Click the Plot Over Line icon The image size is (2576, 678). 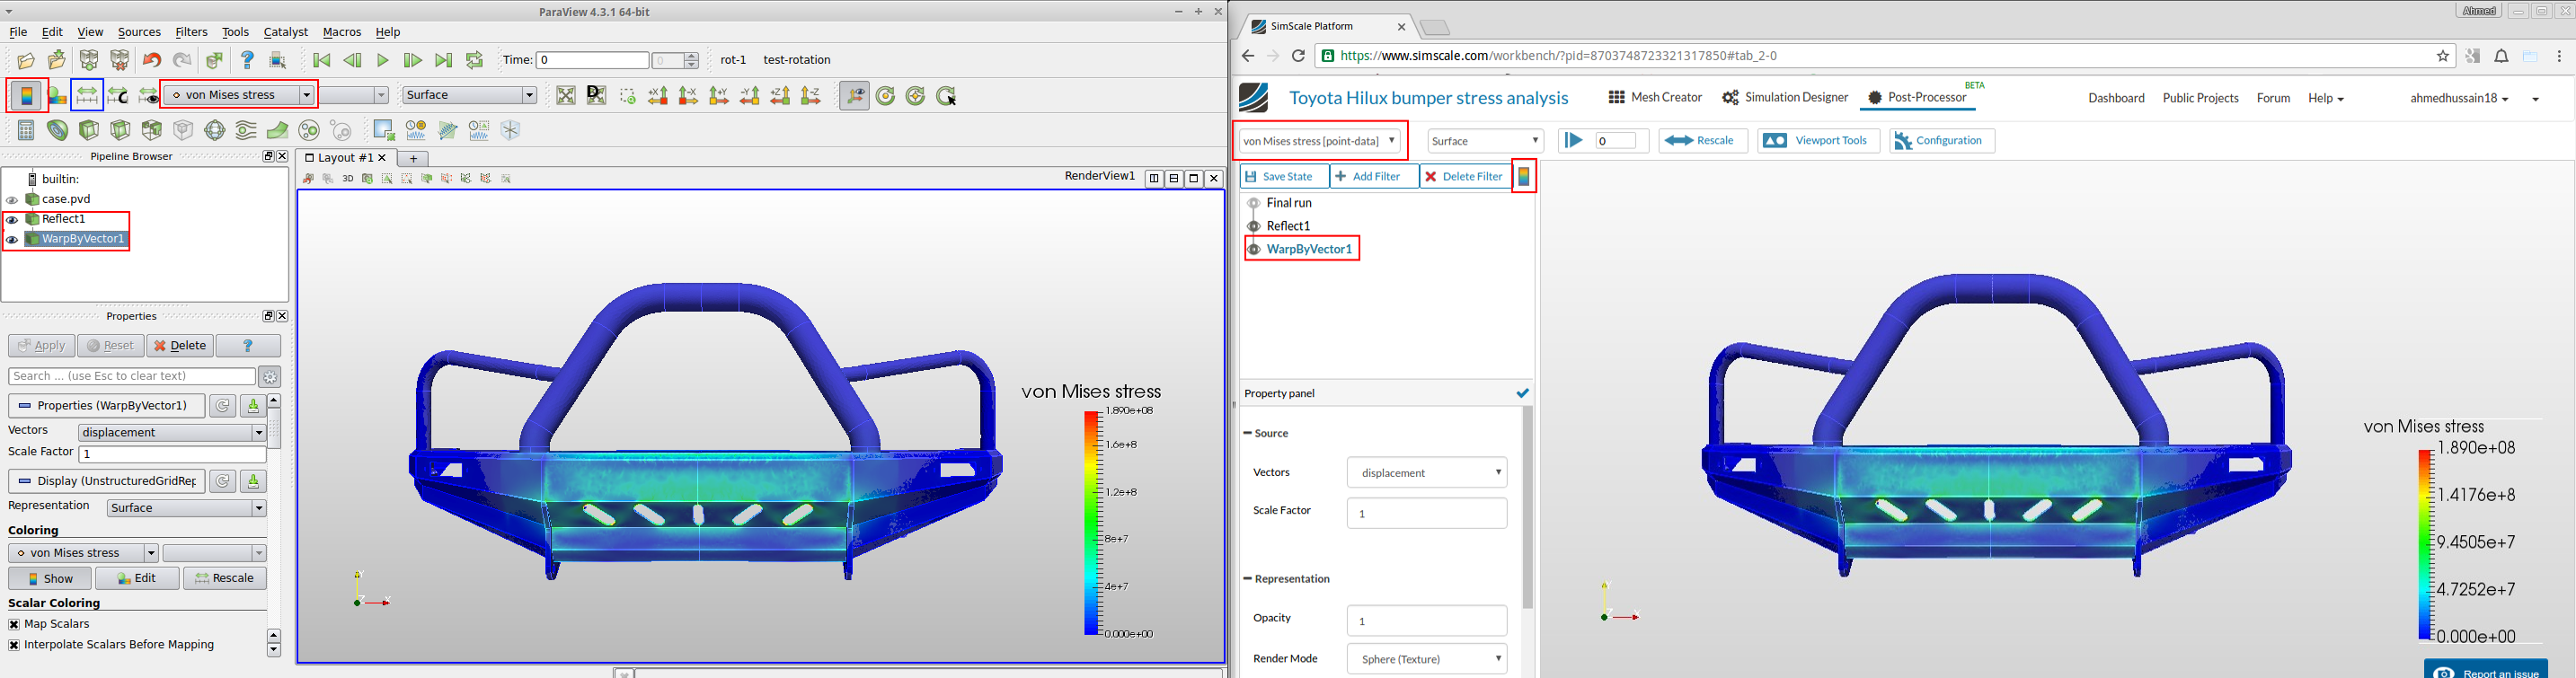pos(448,131)
